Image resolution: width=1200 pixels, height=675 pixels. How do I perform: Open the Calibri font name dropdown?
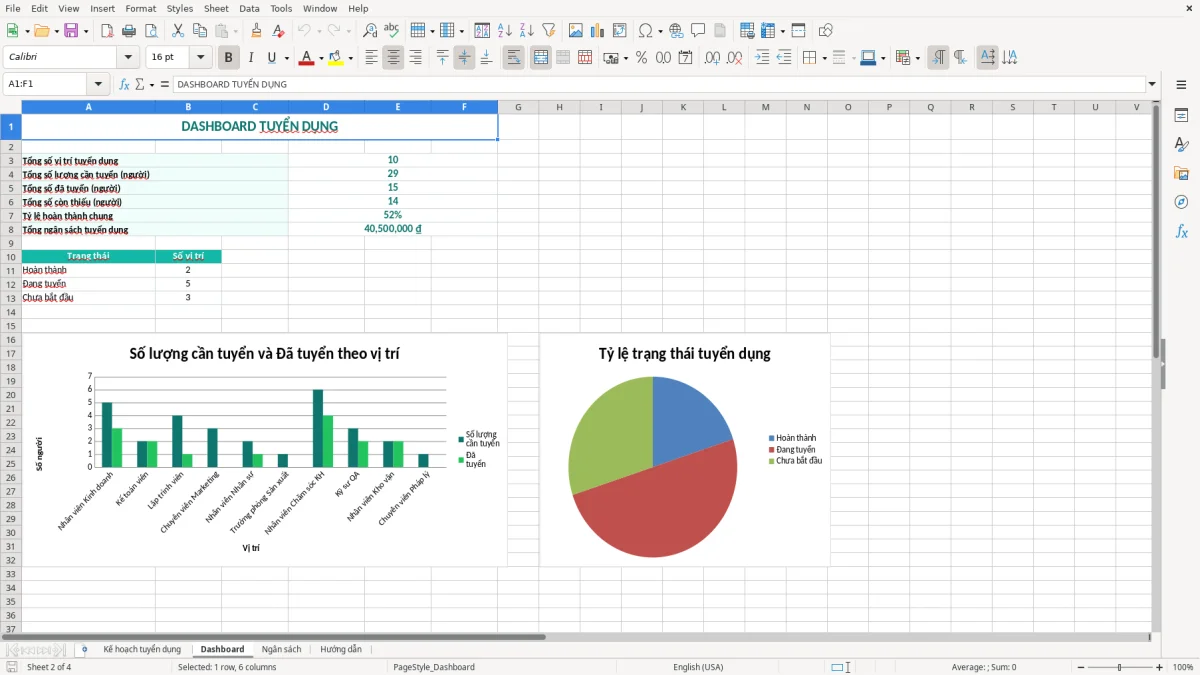coord(128,58)
